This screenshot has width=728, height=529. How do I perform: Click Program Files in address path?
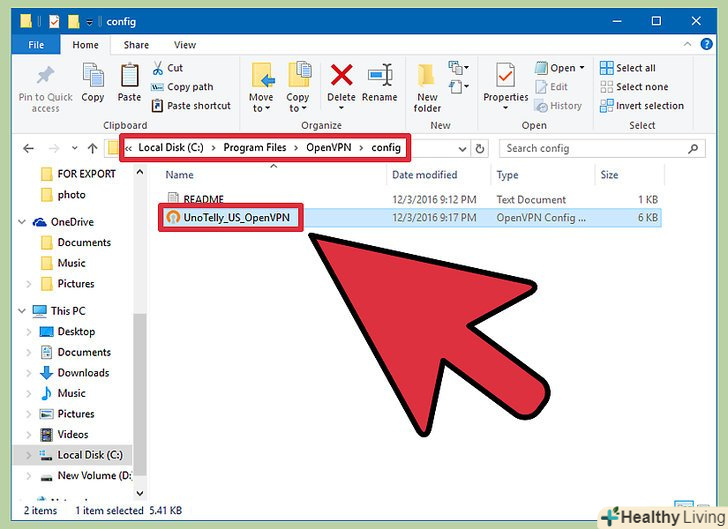pos(255,148)
